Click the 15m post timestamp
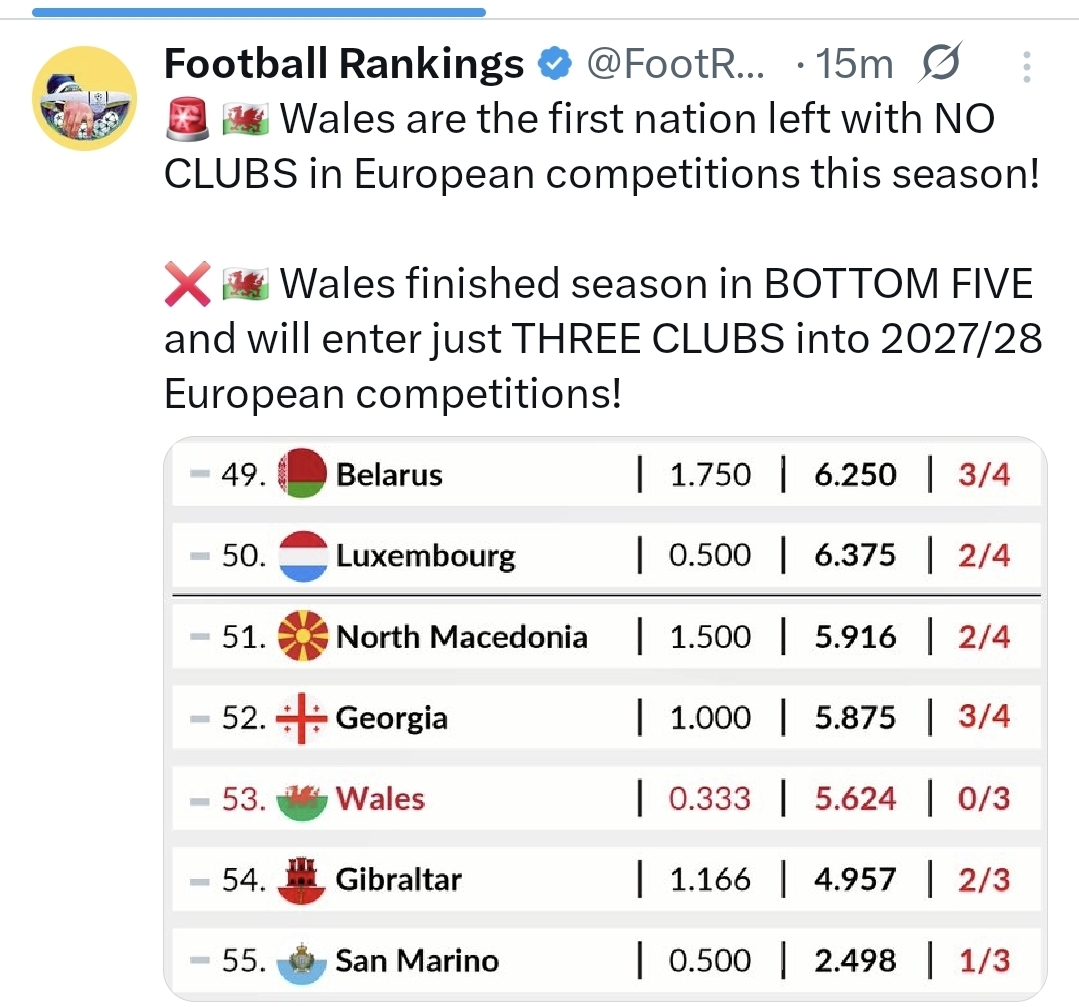1079x1007 pixels. [853, 65]
